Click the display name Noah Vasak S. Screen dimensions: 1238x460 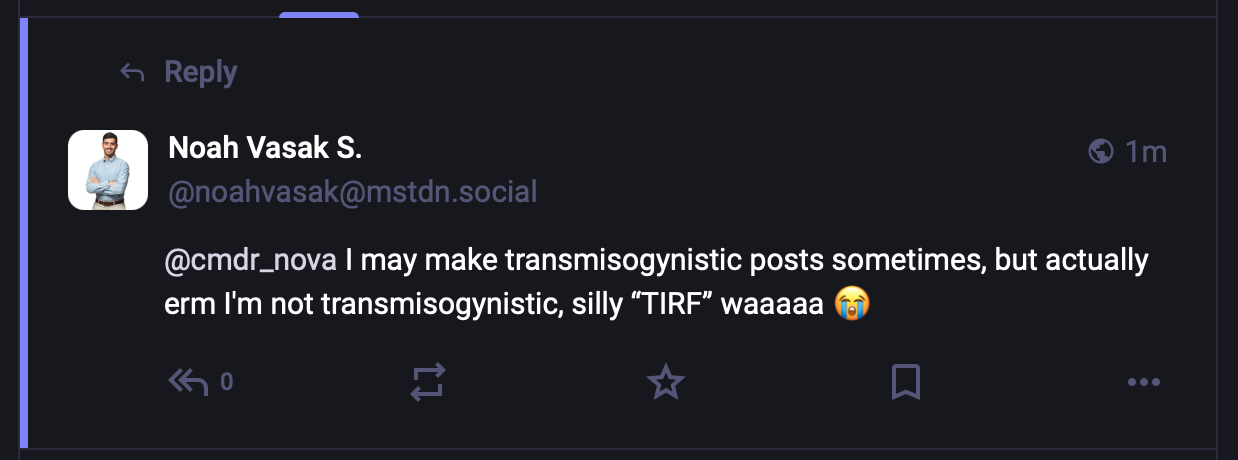[265, 149]
